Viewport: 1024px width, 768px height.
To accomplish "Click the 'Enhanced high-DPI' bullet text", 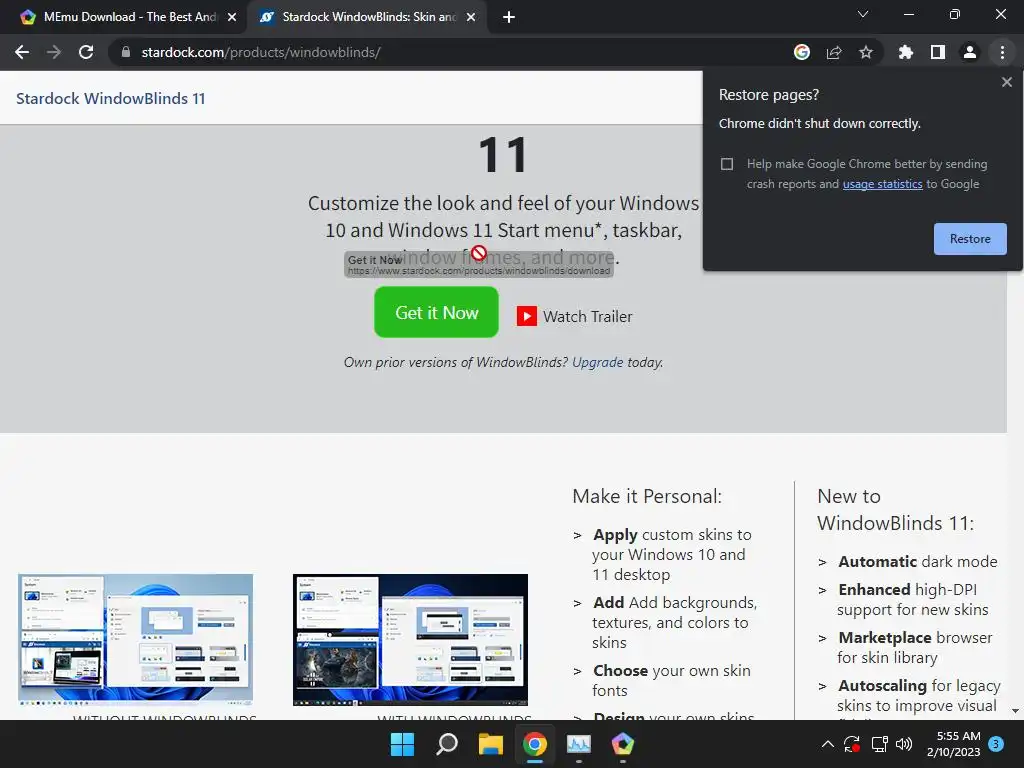I will [912, 600].
